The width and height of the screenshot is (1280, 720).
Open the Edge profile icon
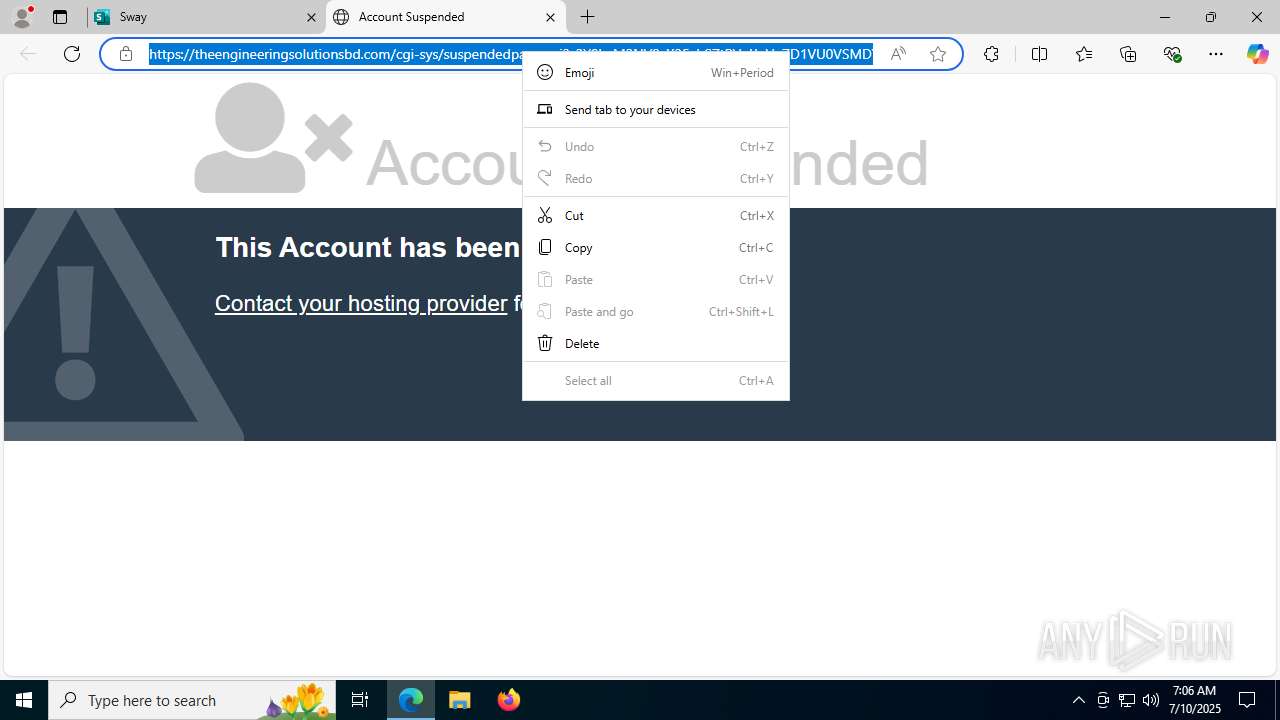coord(22,17)
